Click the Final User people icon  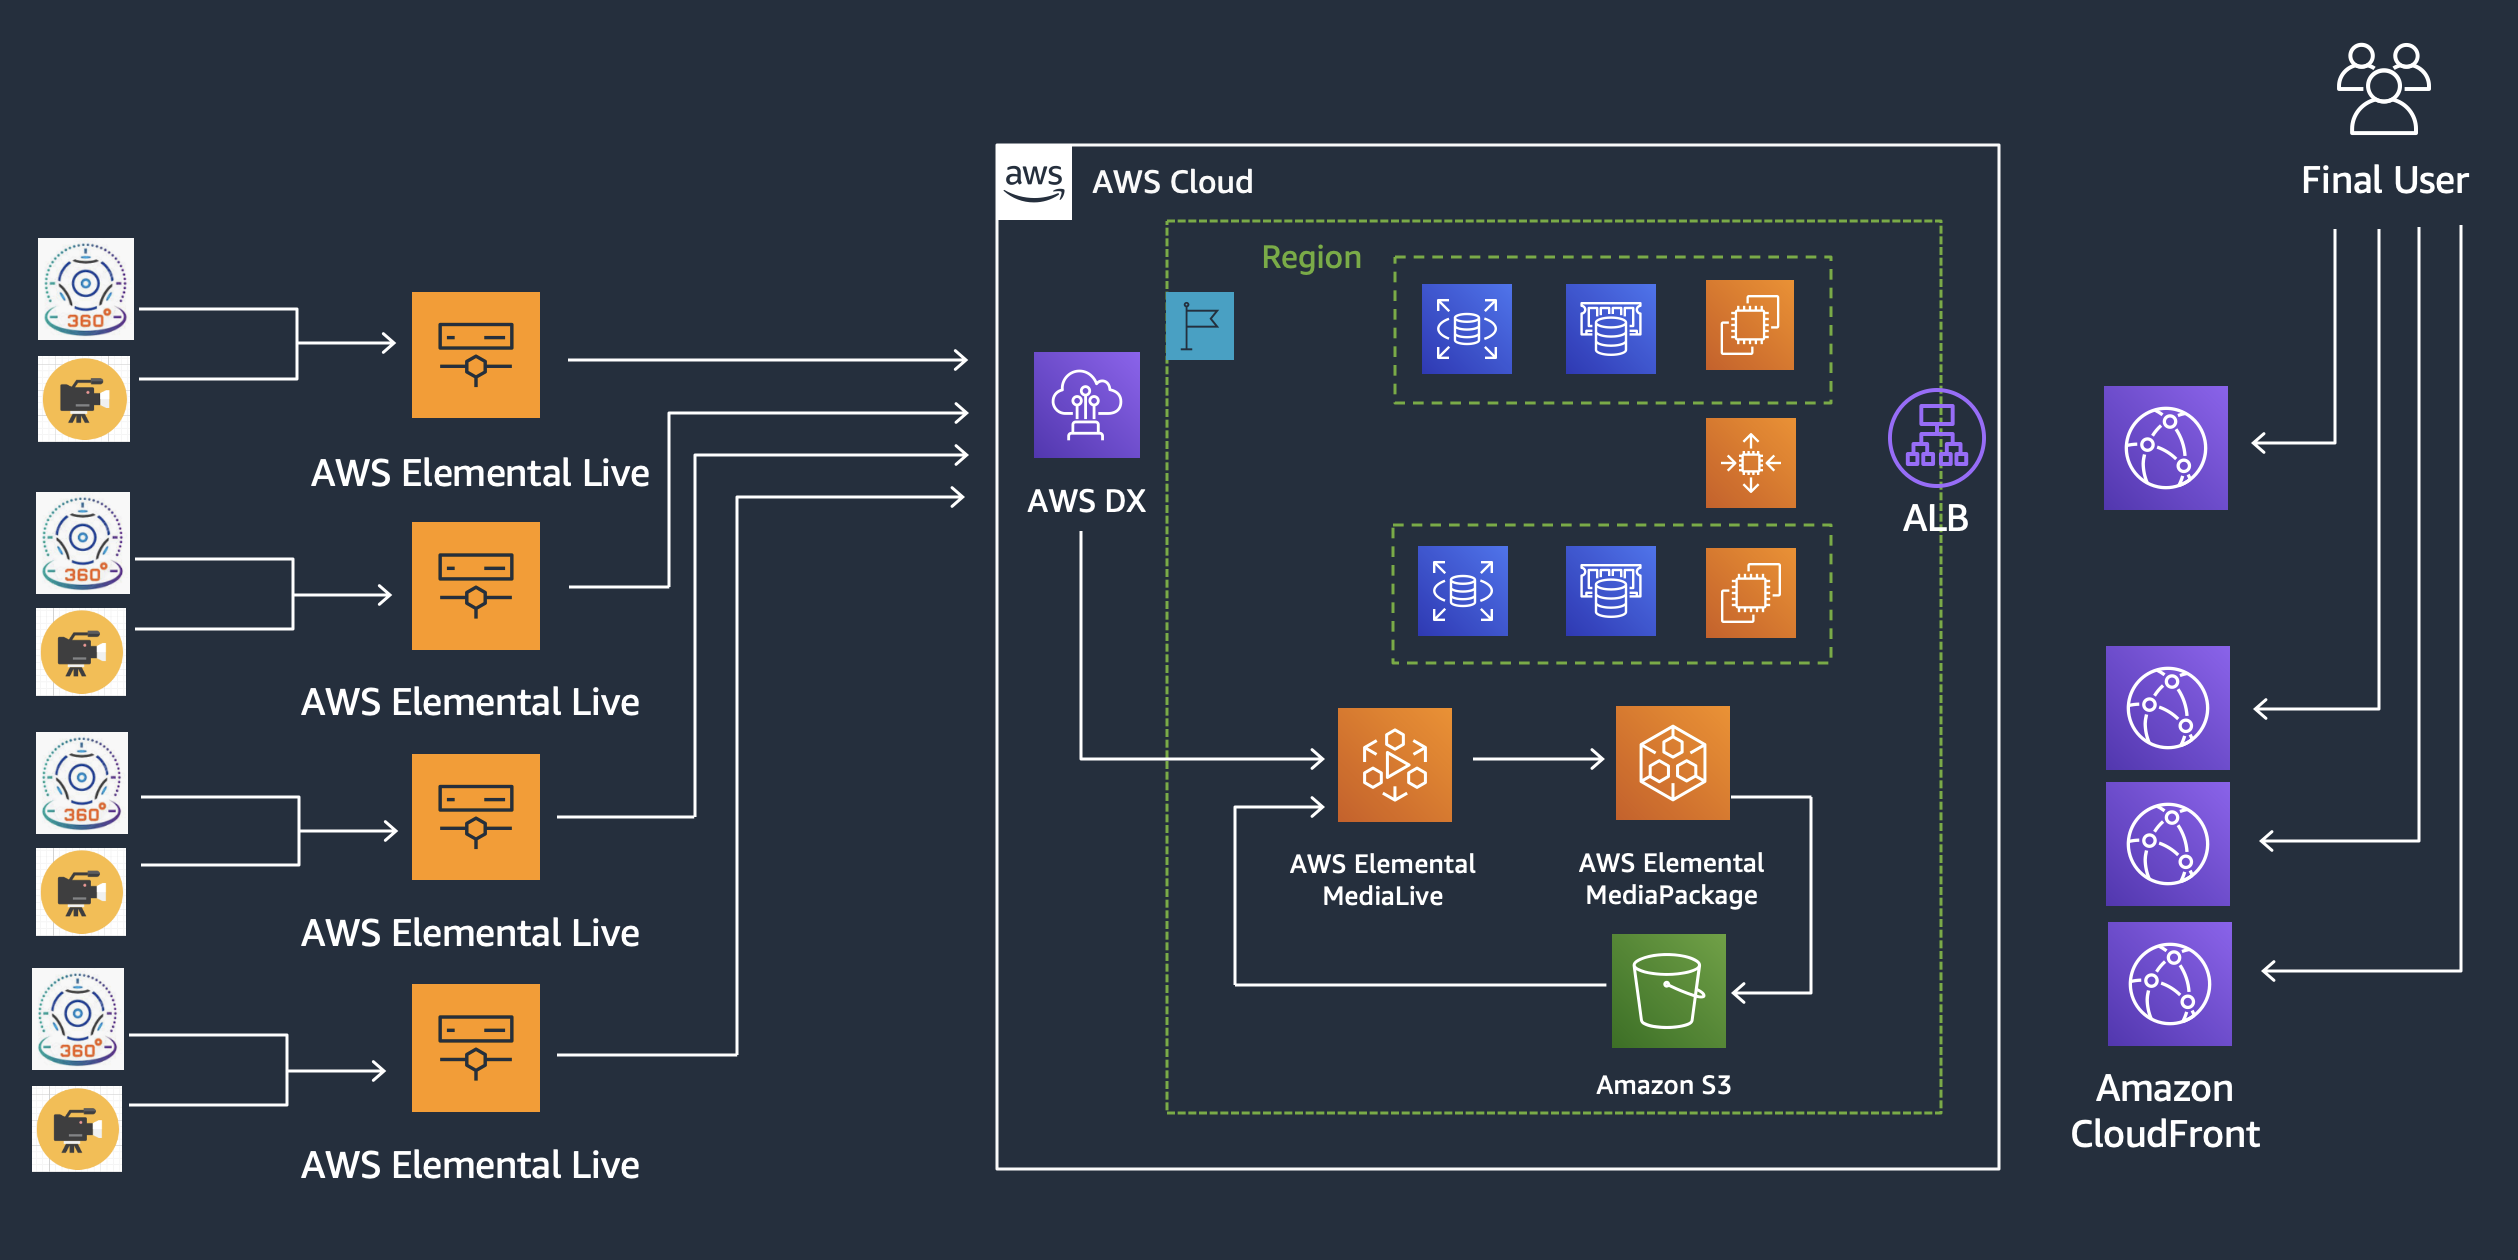click(2384, 88)
